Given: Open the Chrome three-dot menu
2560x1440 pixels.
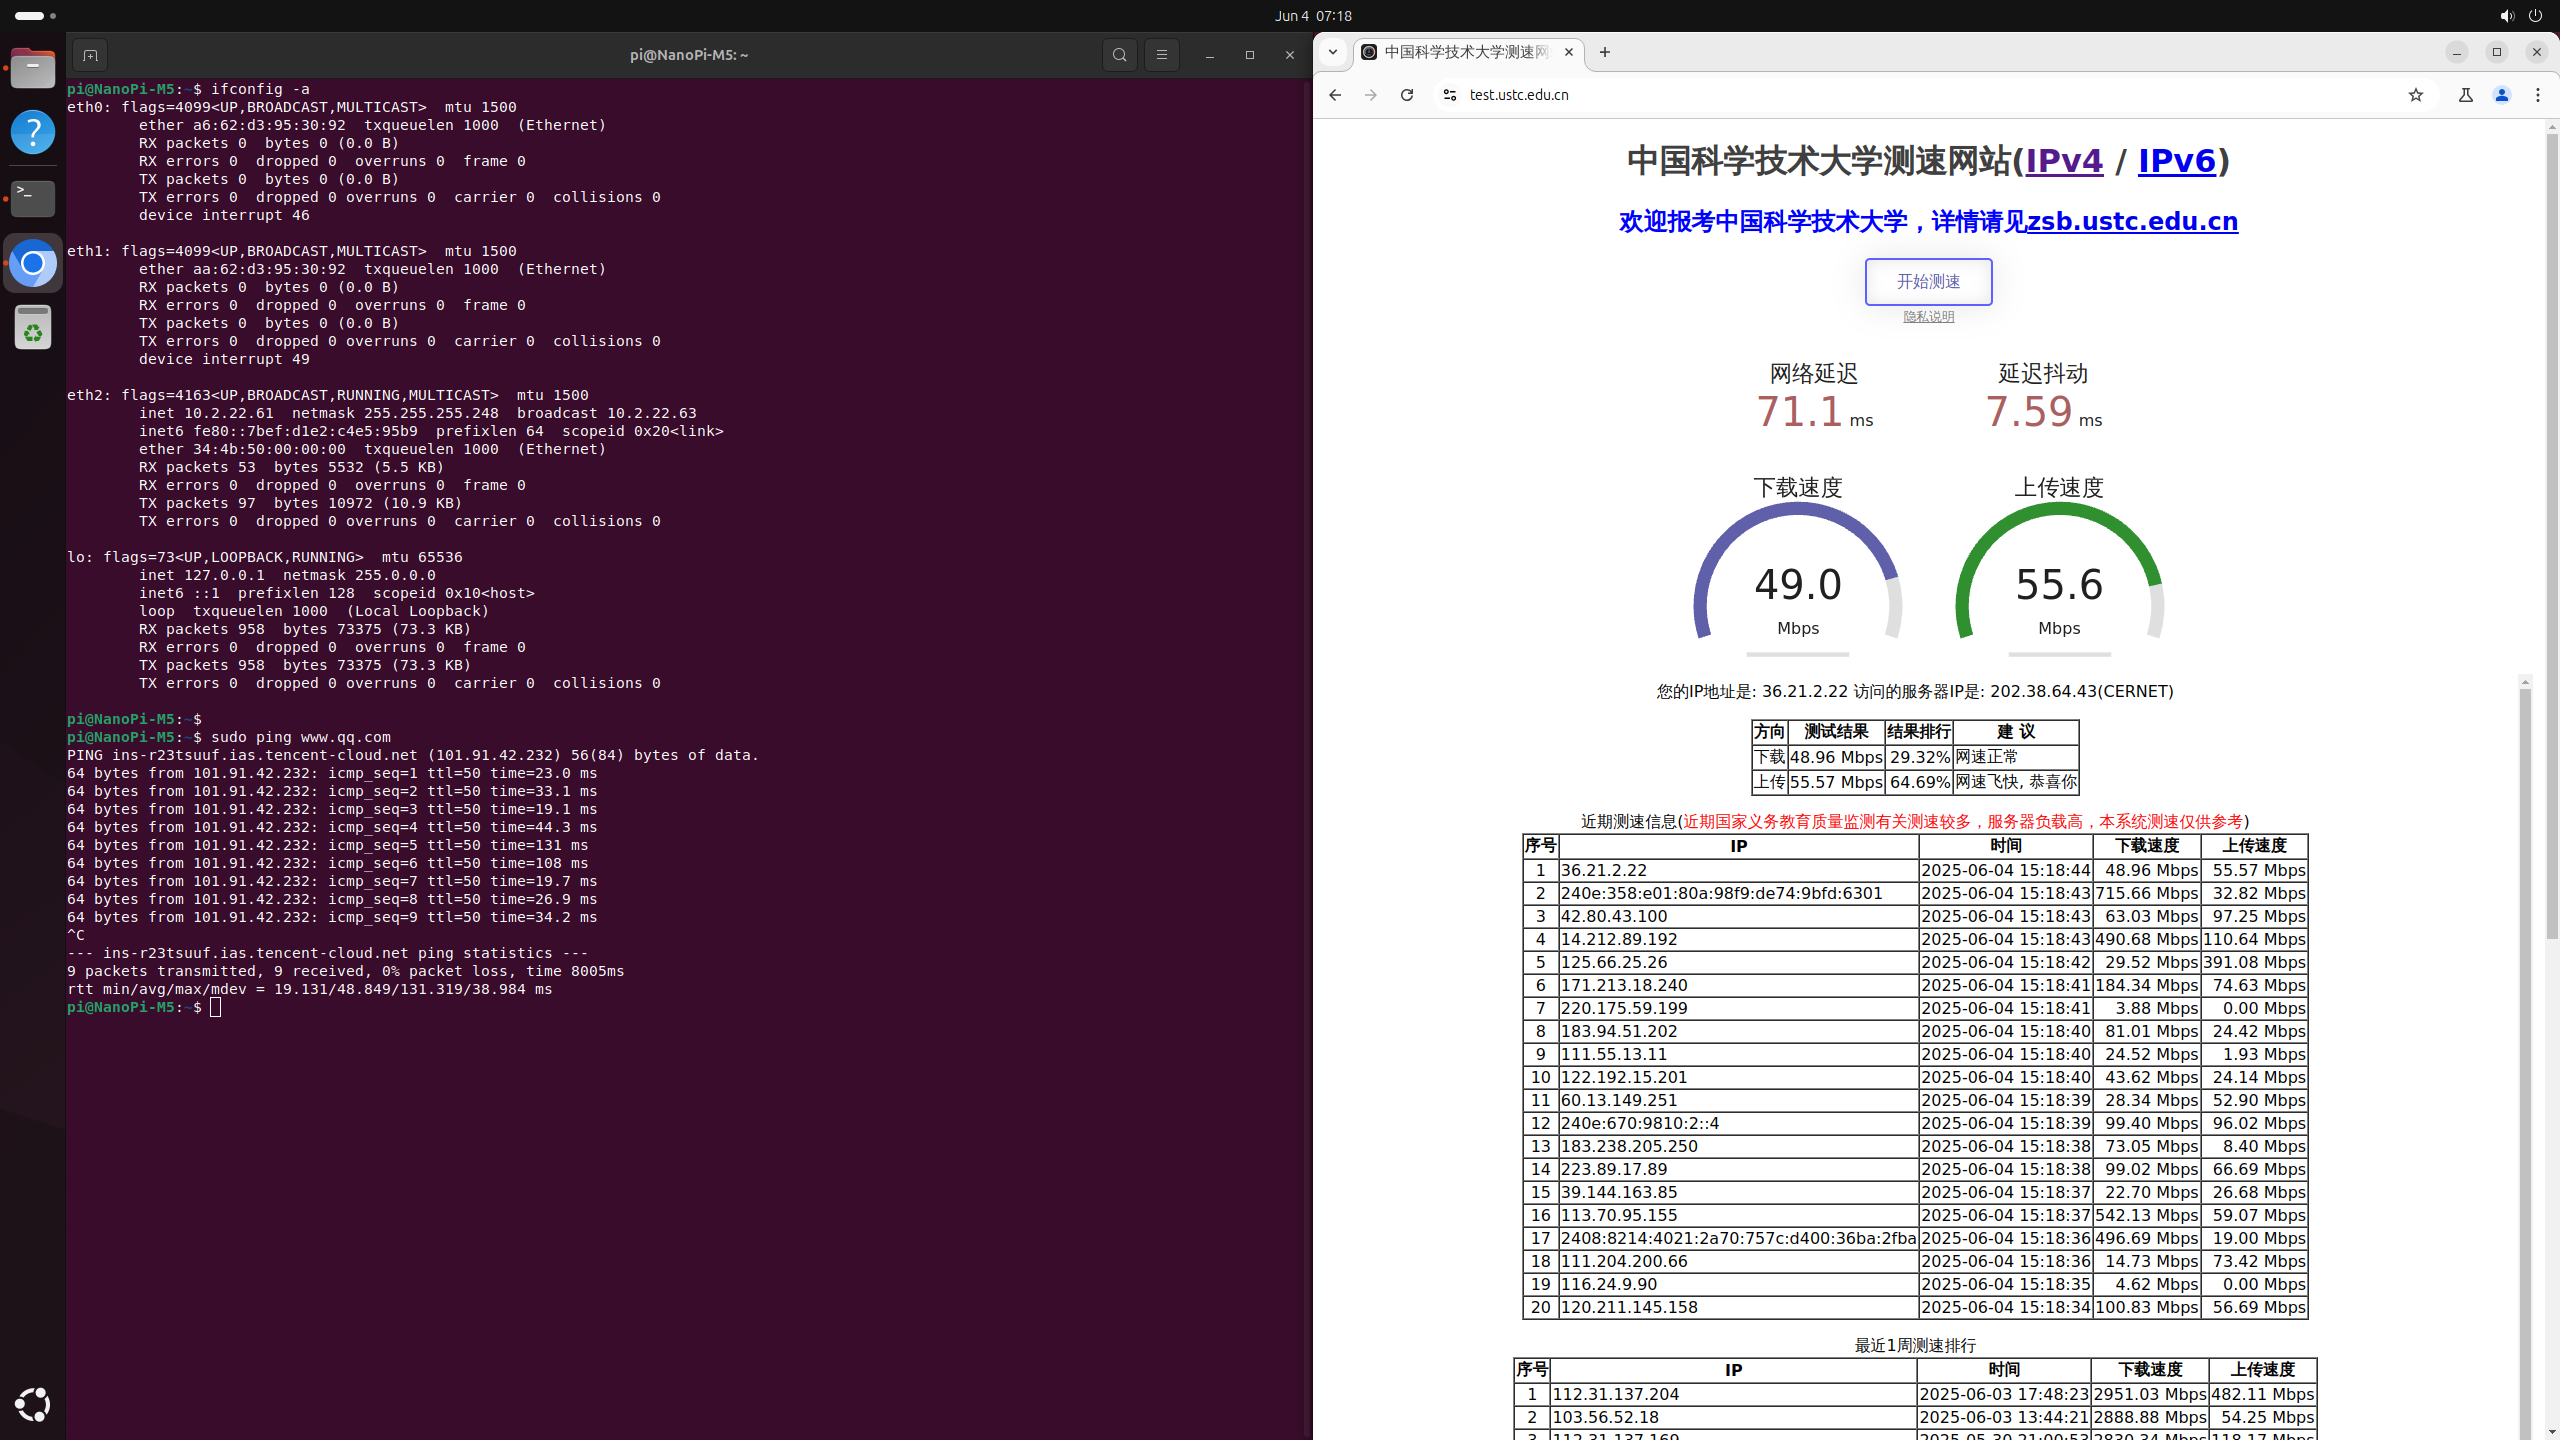Looking at the screenshot, I should tap(2538, 95).
